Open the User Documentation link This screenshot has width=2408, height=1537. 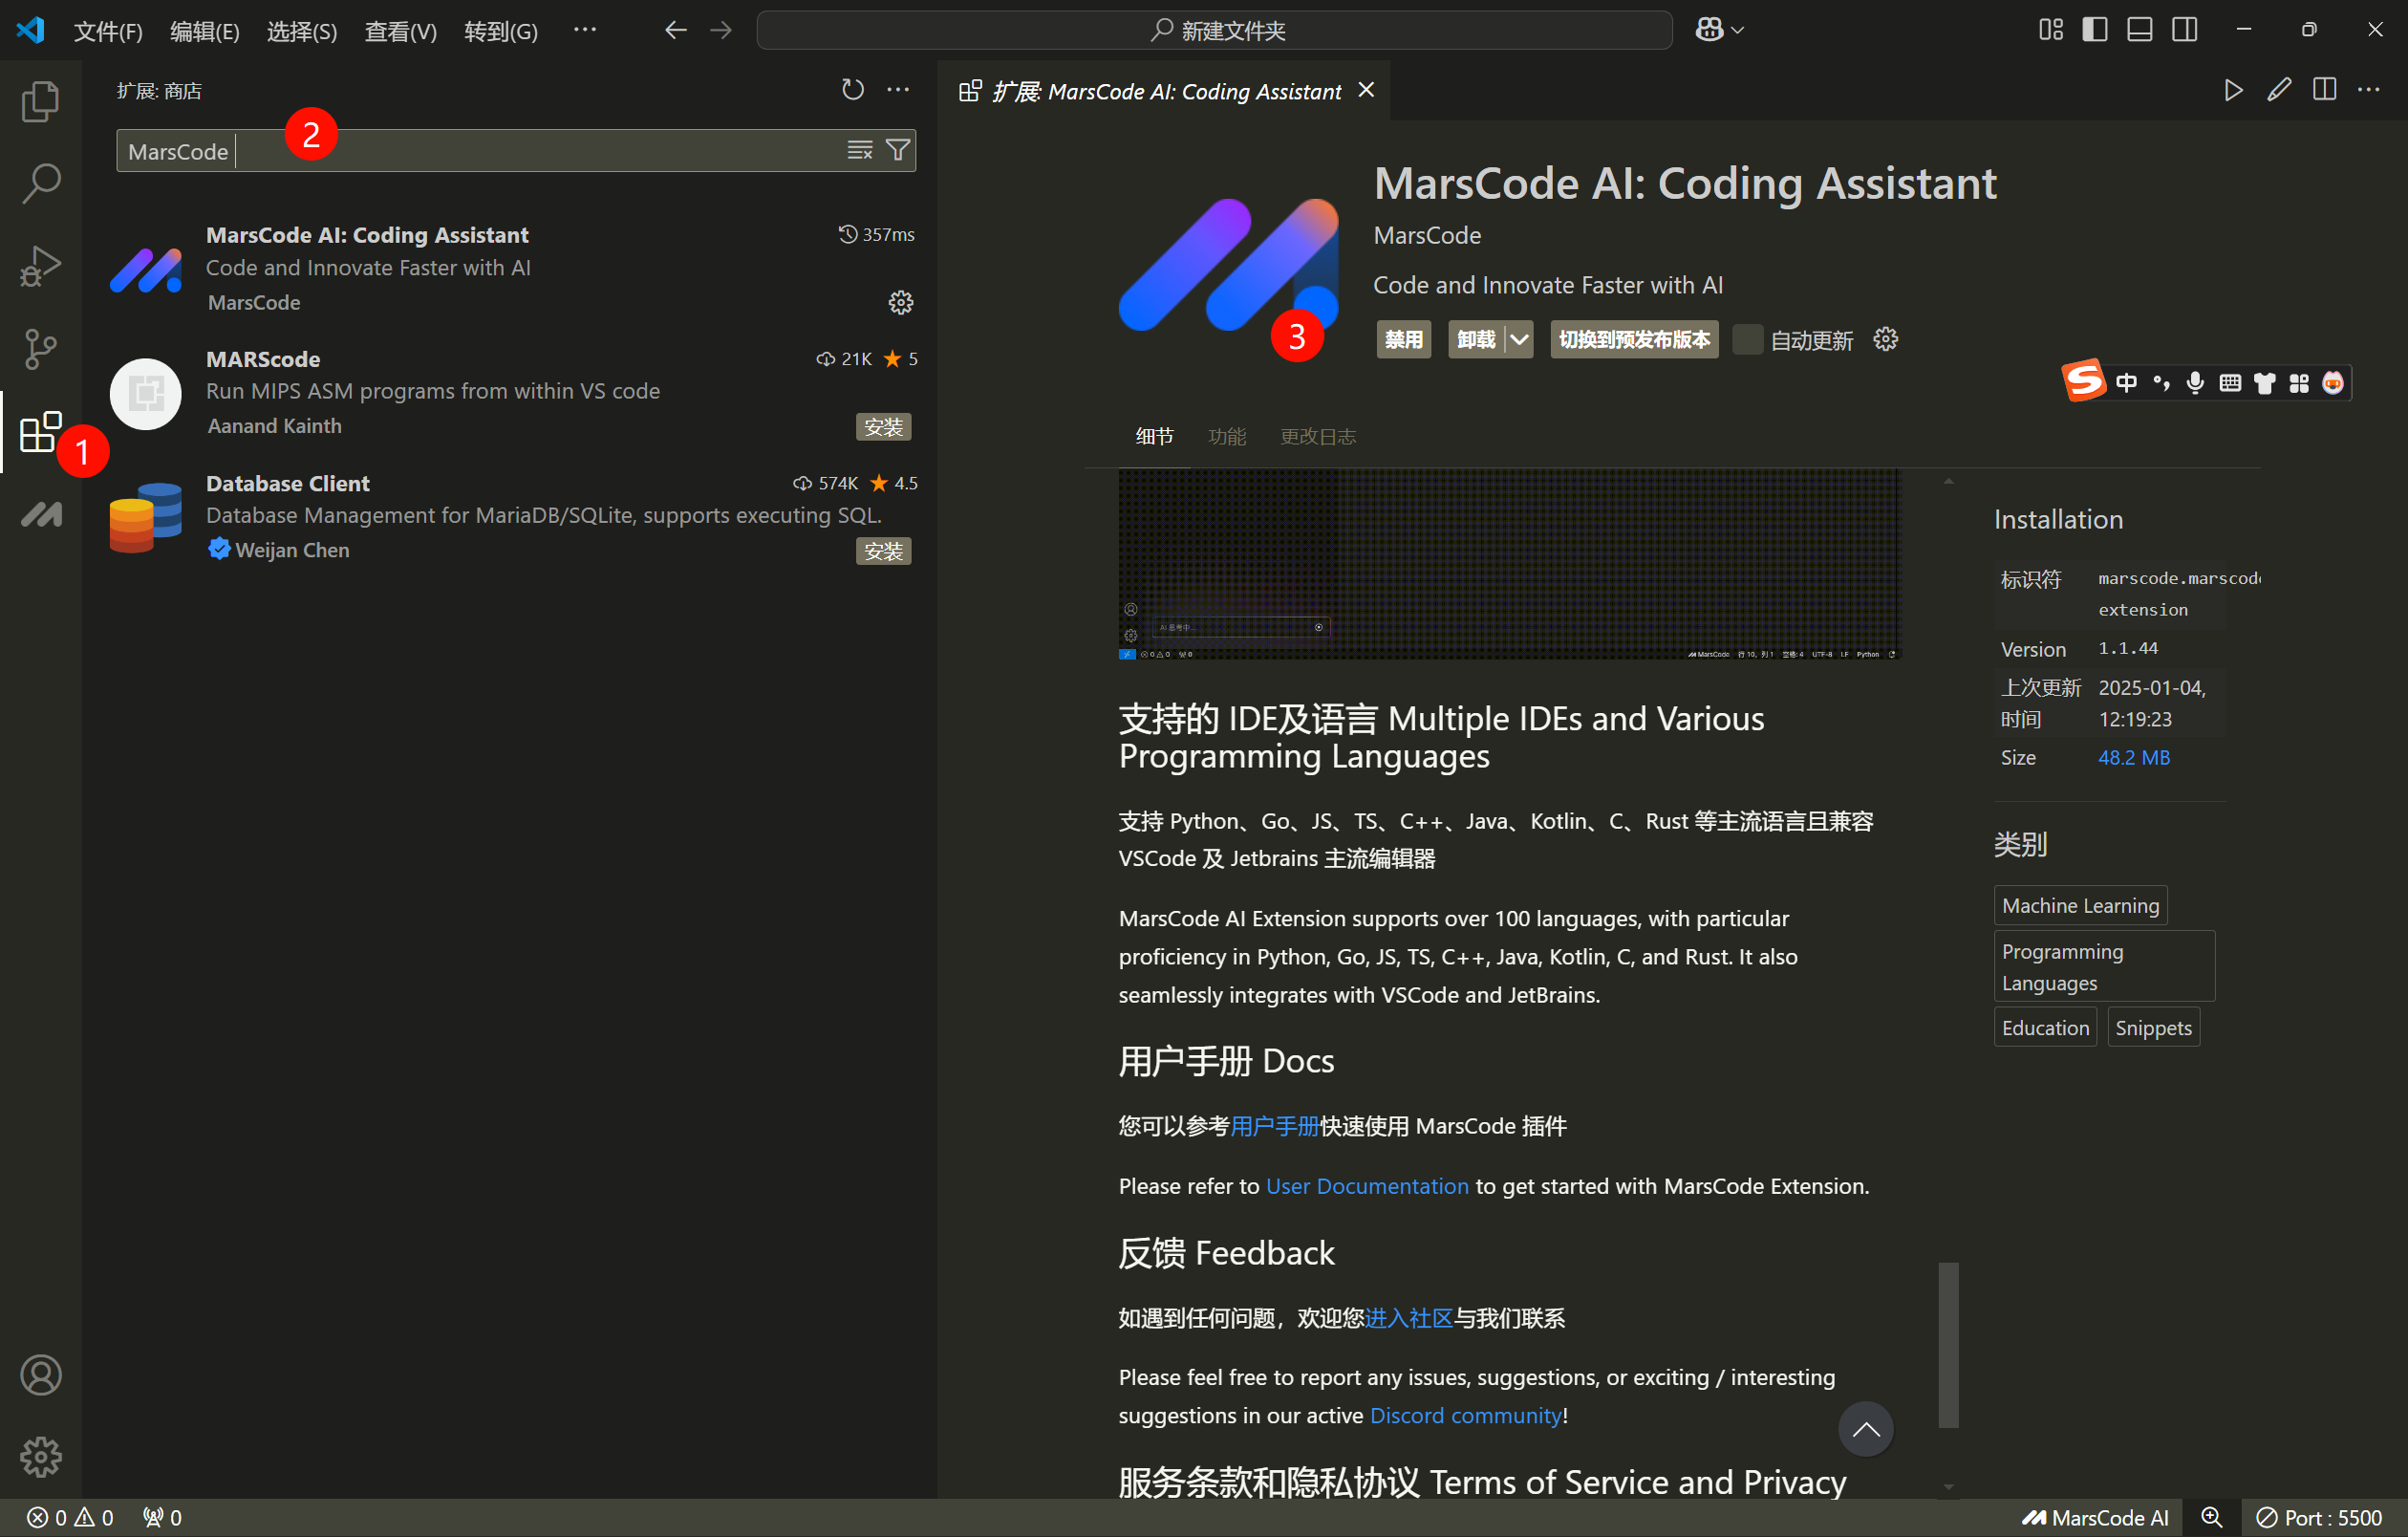[1366, 1186]
